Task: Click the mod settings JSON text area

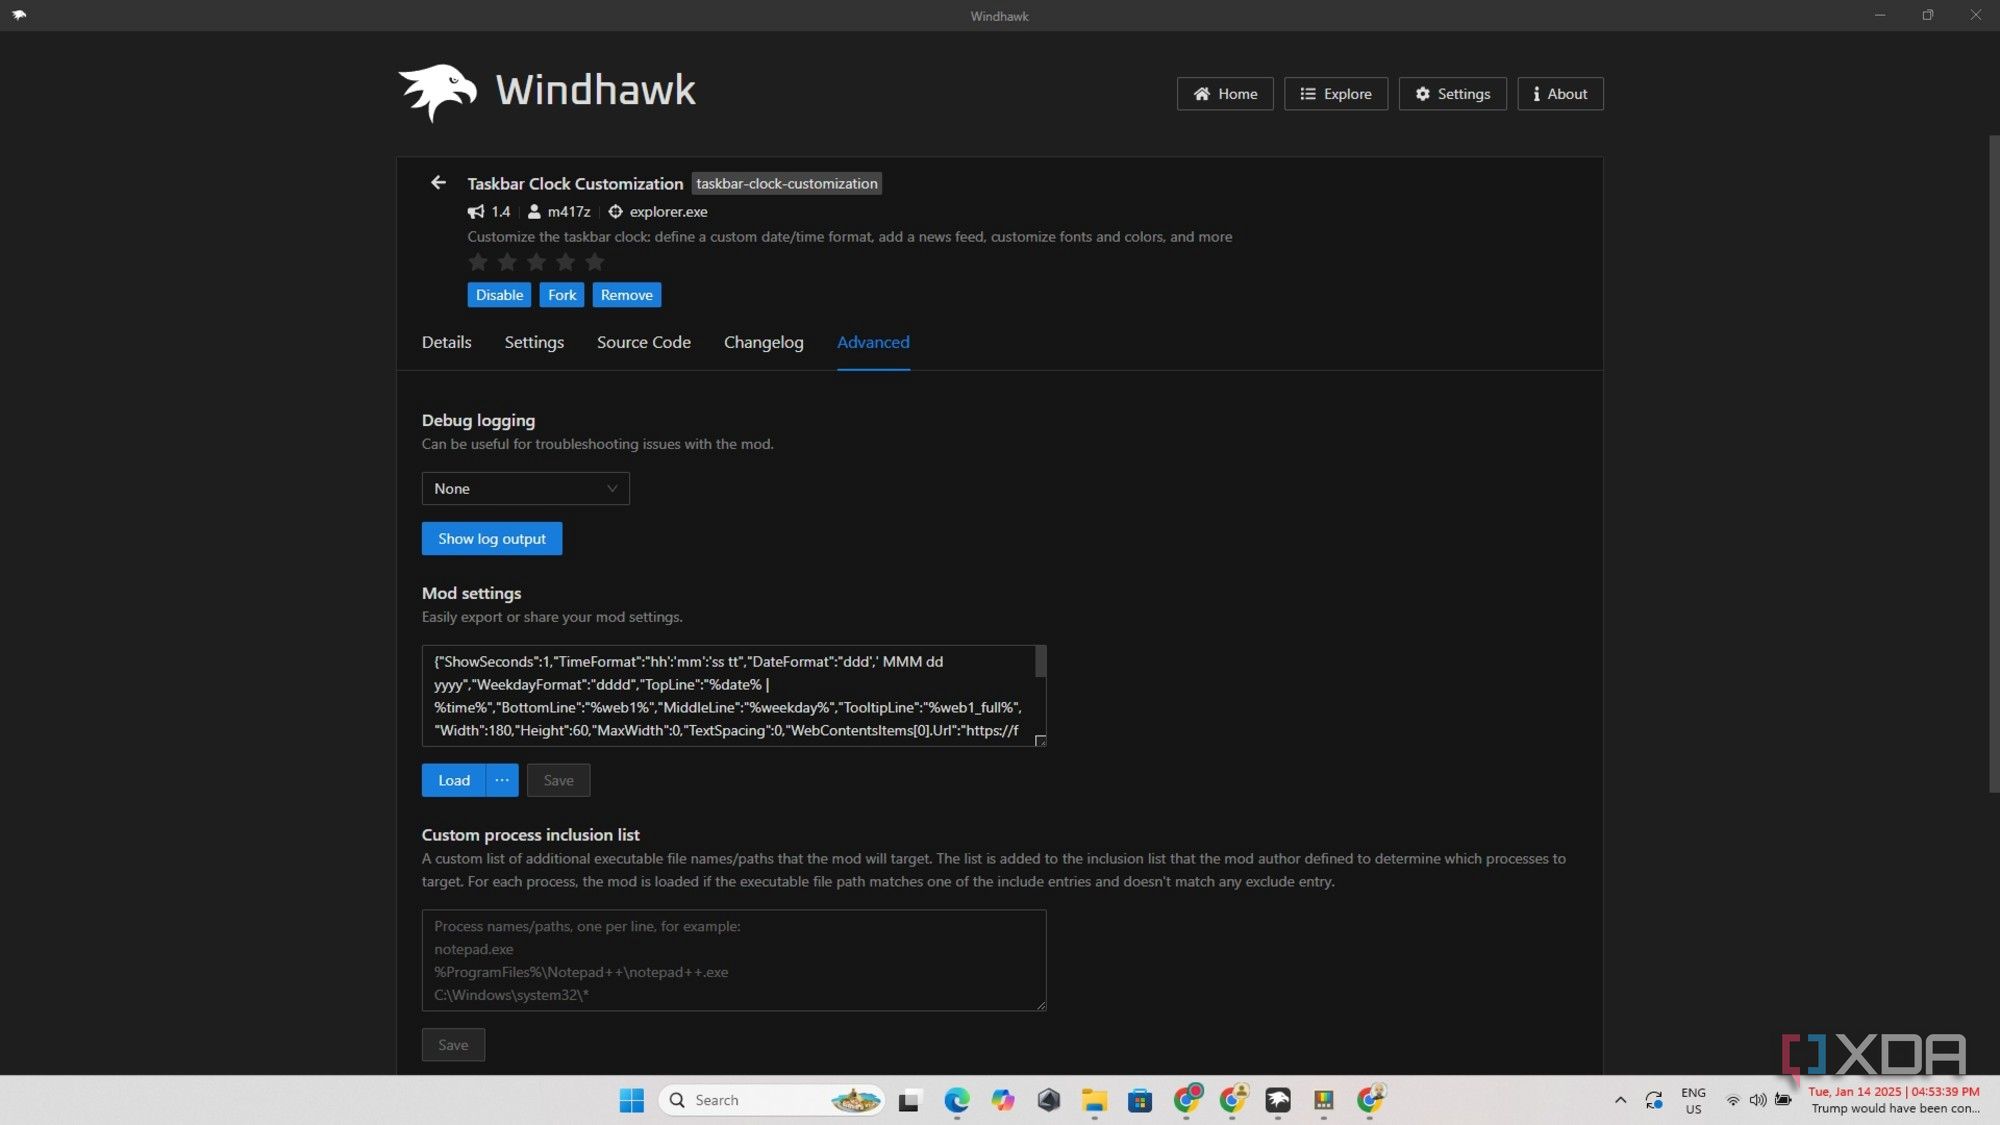Action: point(728,696)
